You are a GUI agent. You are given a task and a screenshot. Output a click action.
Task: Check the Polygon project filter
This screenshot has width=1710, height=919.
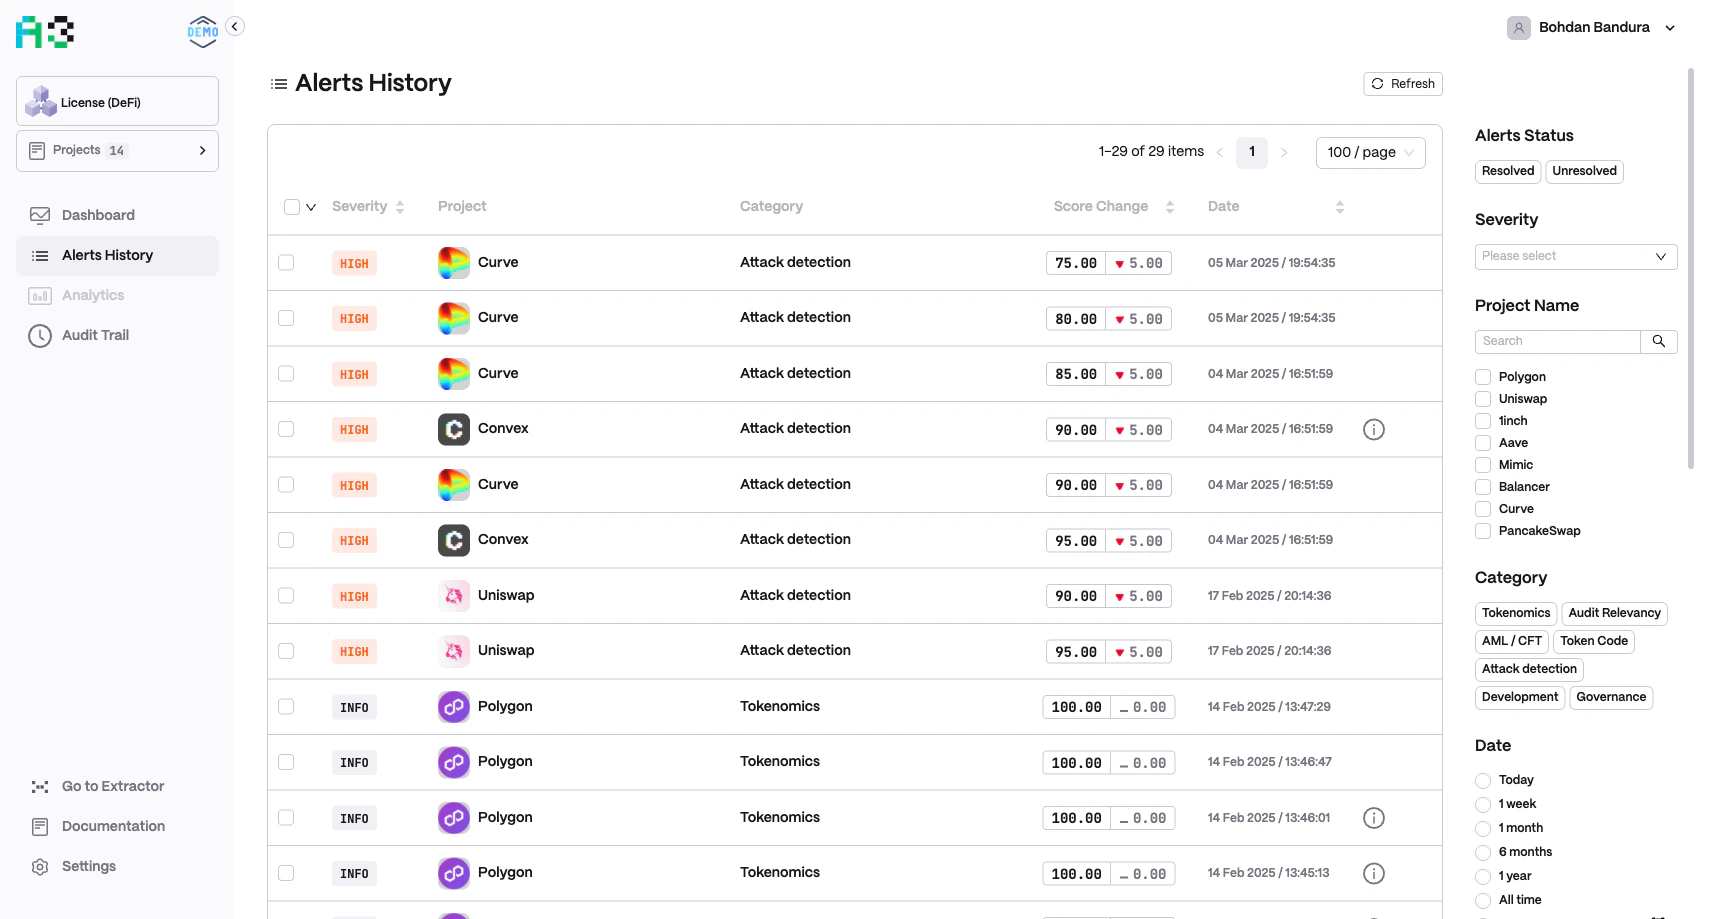coord(1483,377)
